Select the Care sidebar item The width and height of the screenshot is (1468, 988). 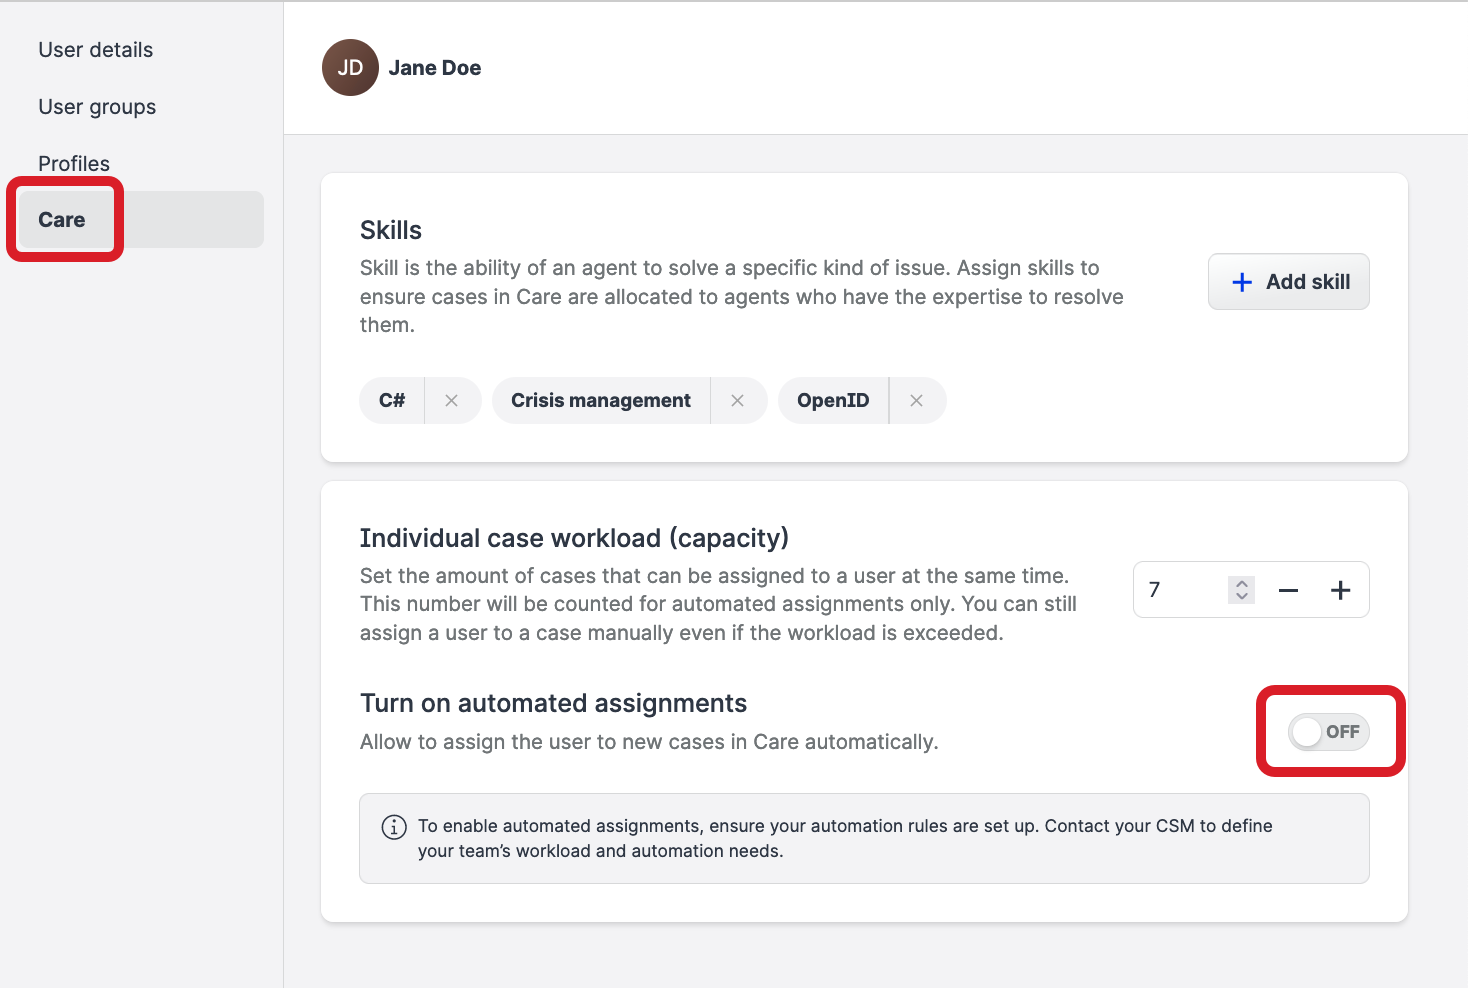[63, 219]
